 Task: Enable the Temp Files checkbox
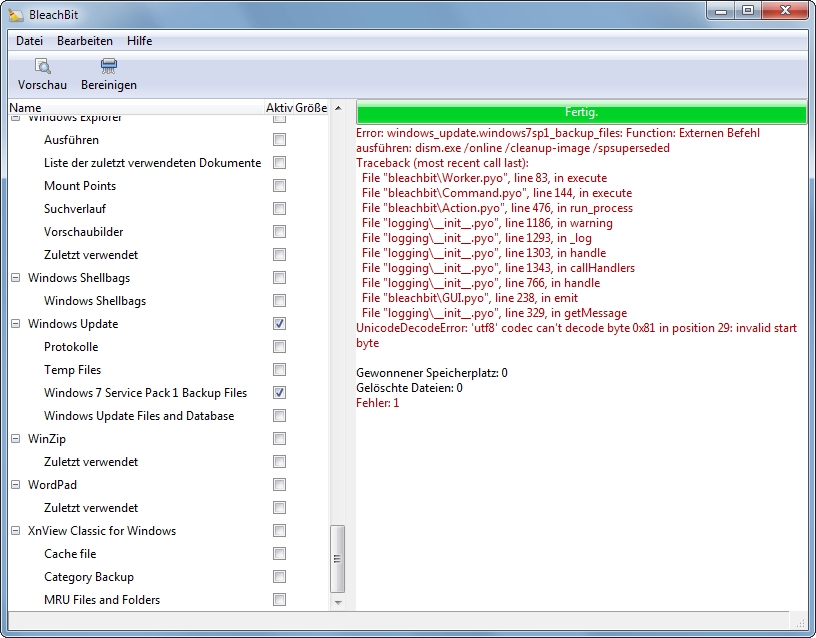279,369
